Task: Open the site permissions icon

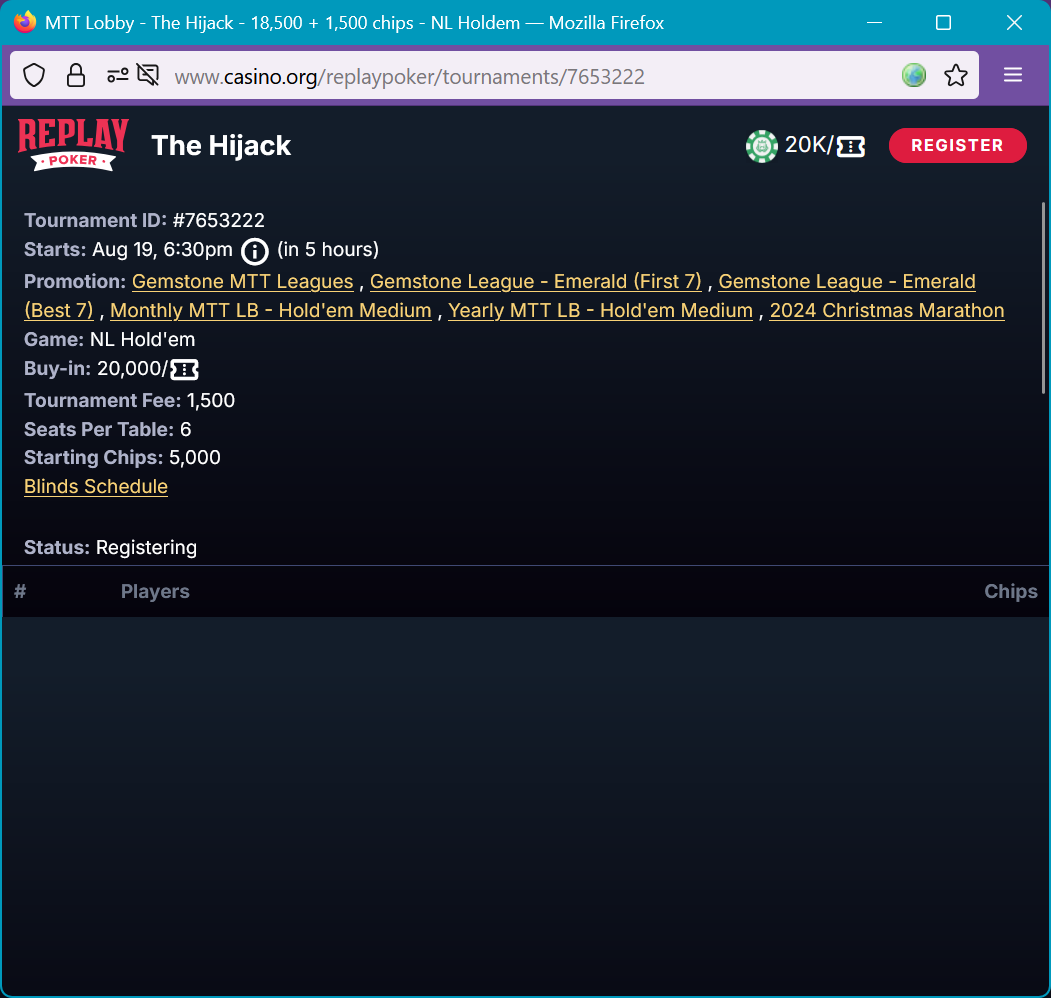Action: [118, 75]
